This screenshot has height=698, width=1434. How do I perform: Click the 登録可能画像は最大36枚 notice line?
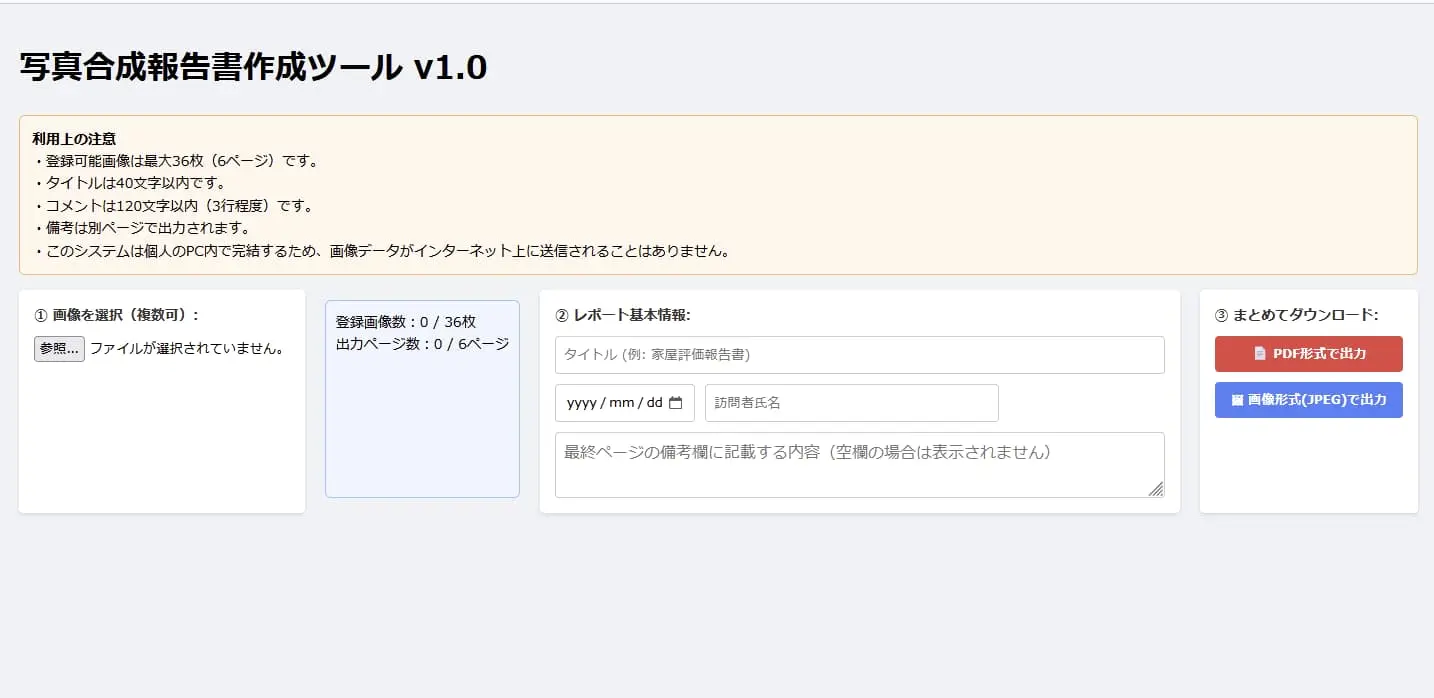175,161
